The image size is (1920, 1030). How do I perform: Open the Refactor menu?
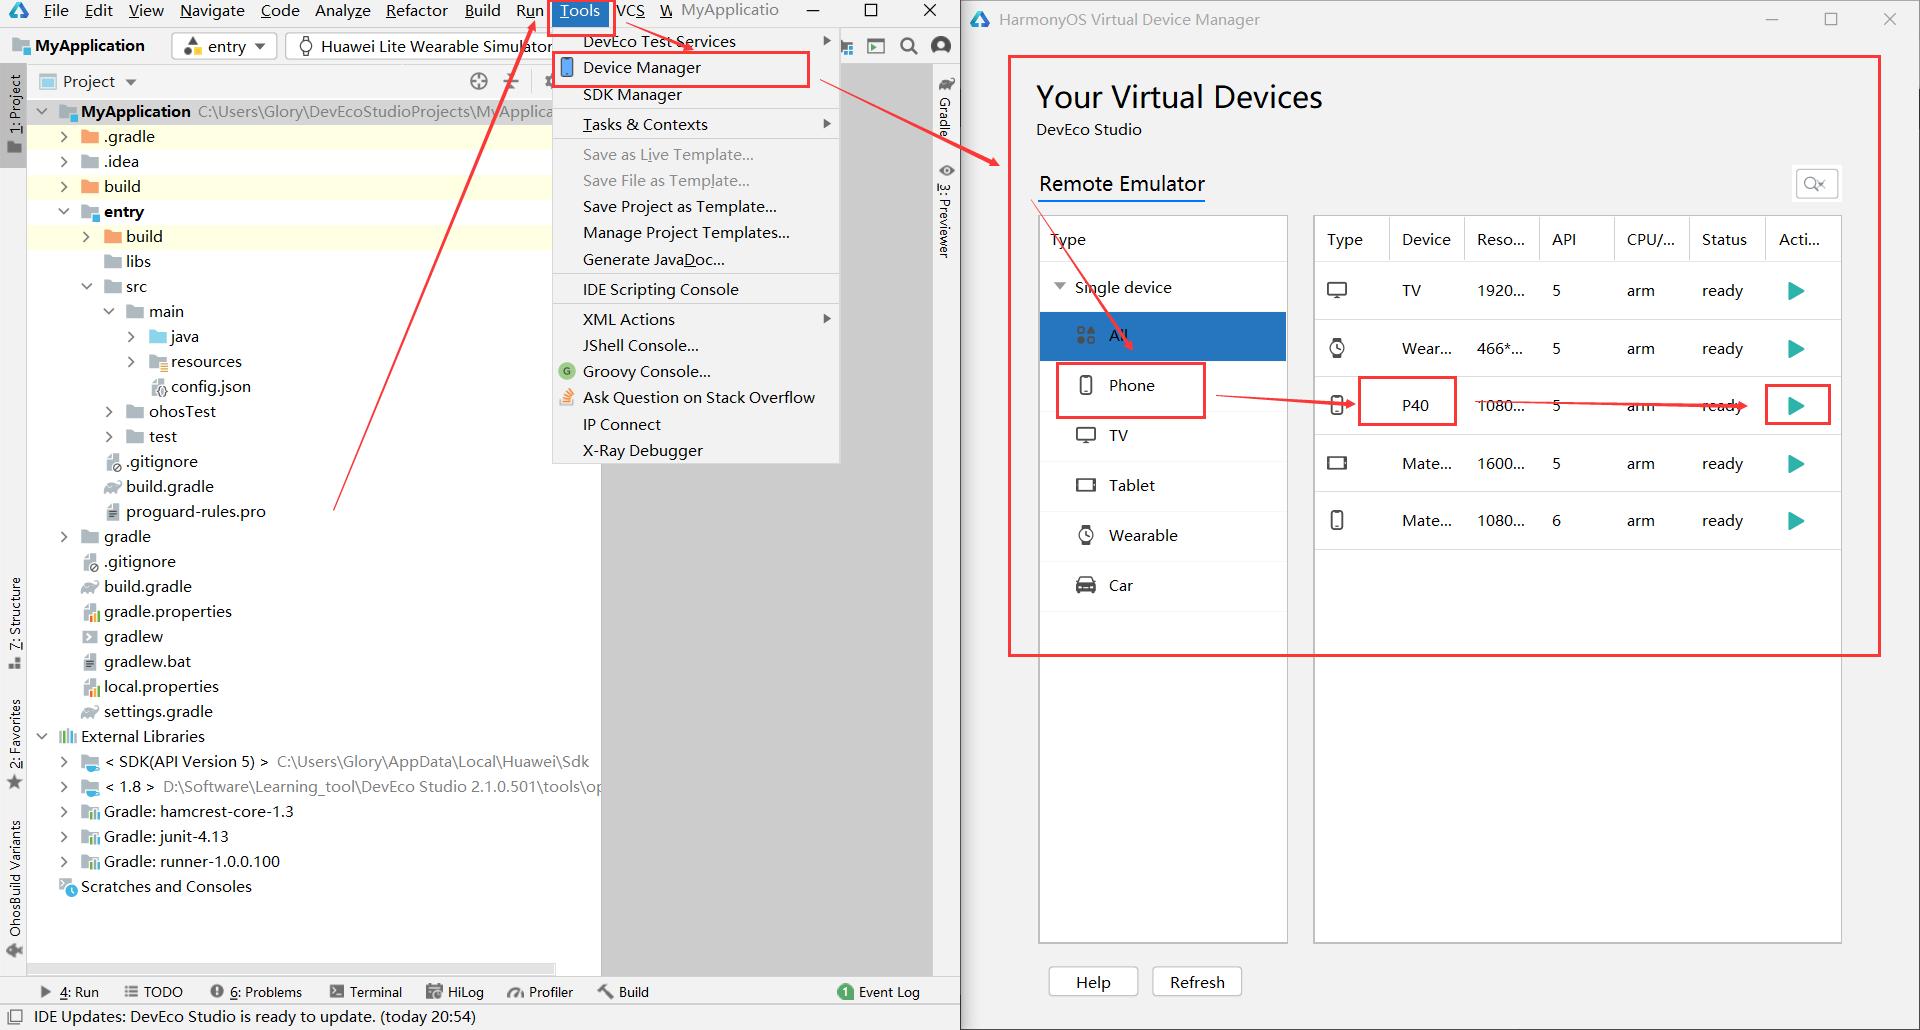click(x=417, y=11)
